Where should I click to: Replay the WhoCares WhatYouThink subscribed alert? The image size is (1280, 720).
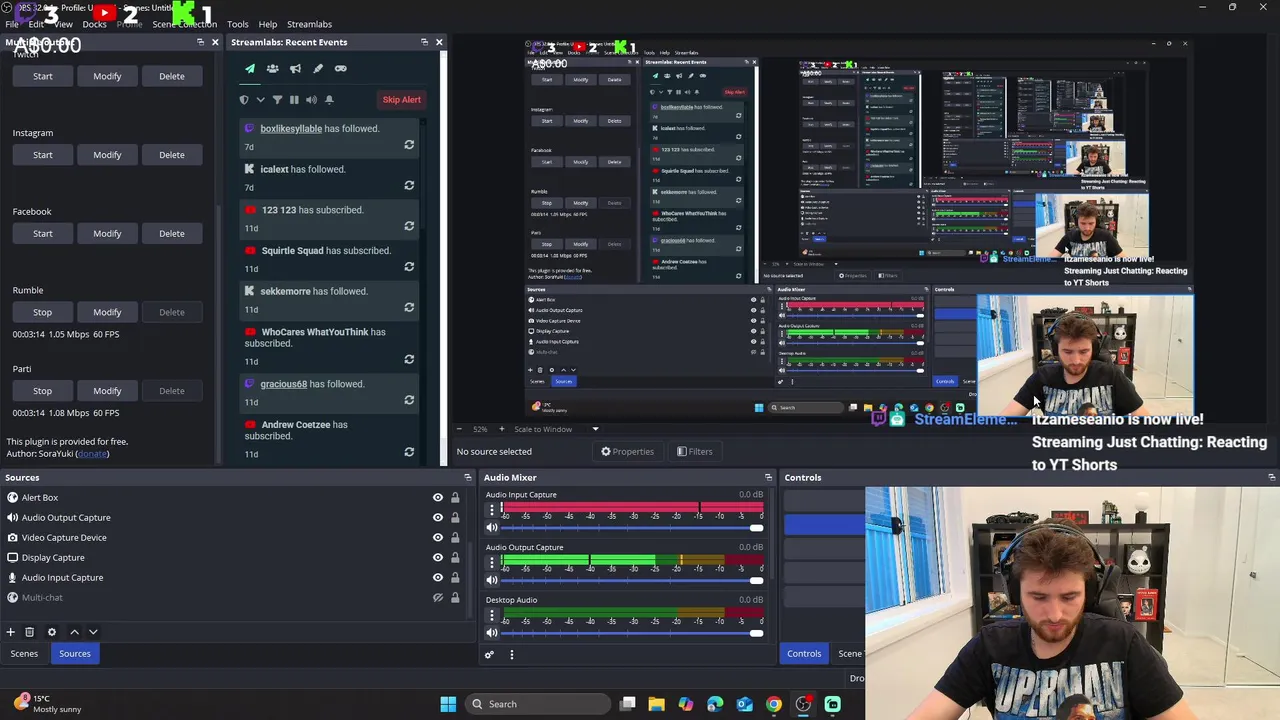pos(409,359)
